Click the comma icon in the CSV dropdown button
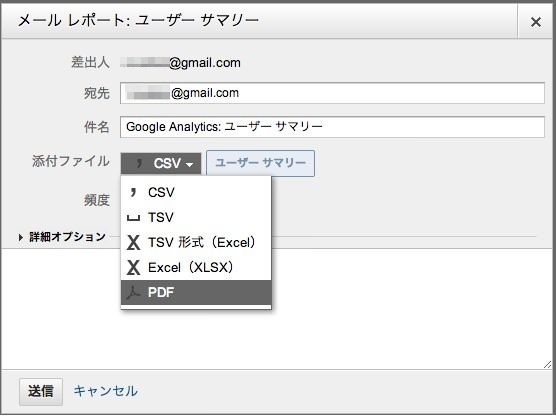The width and height of the screenshot is (556, 417). (x=139, y=163)
